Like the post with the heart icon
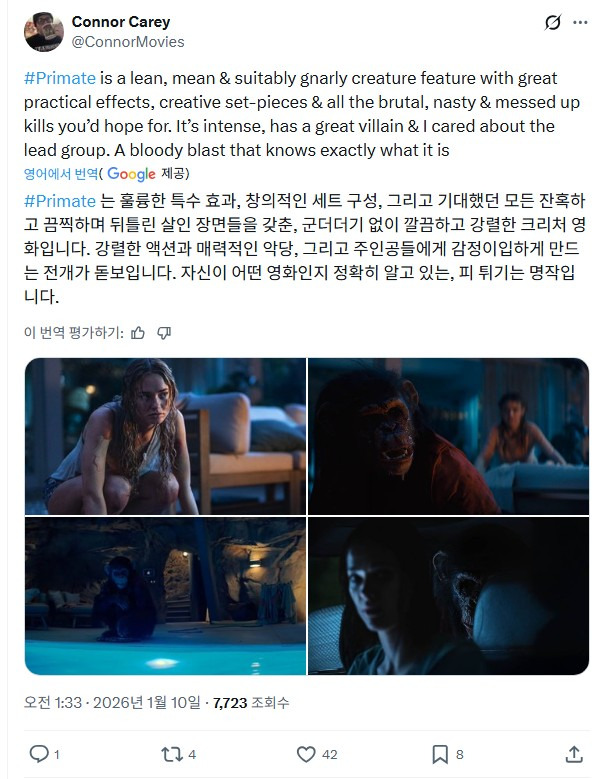This screenshot has width=598, height=779. [x=306, y=754]
